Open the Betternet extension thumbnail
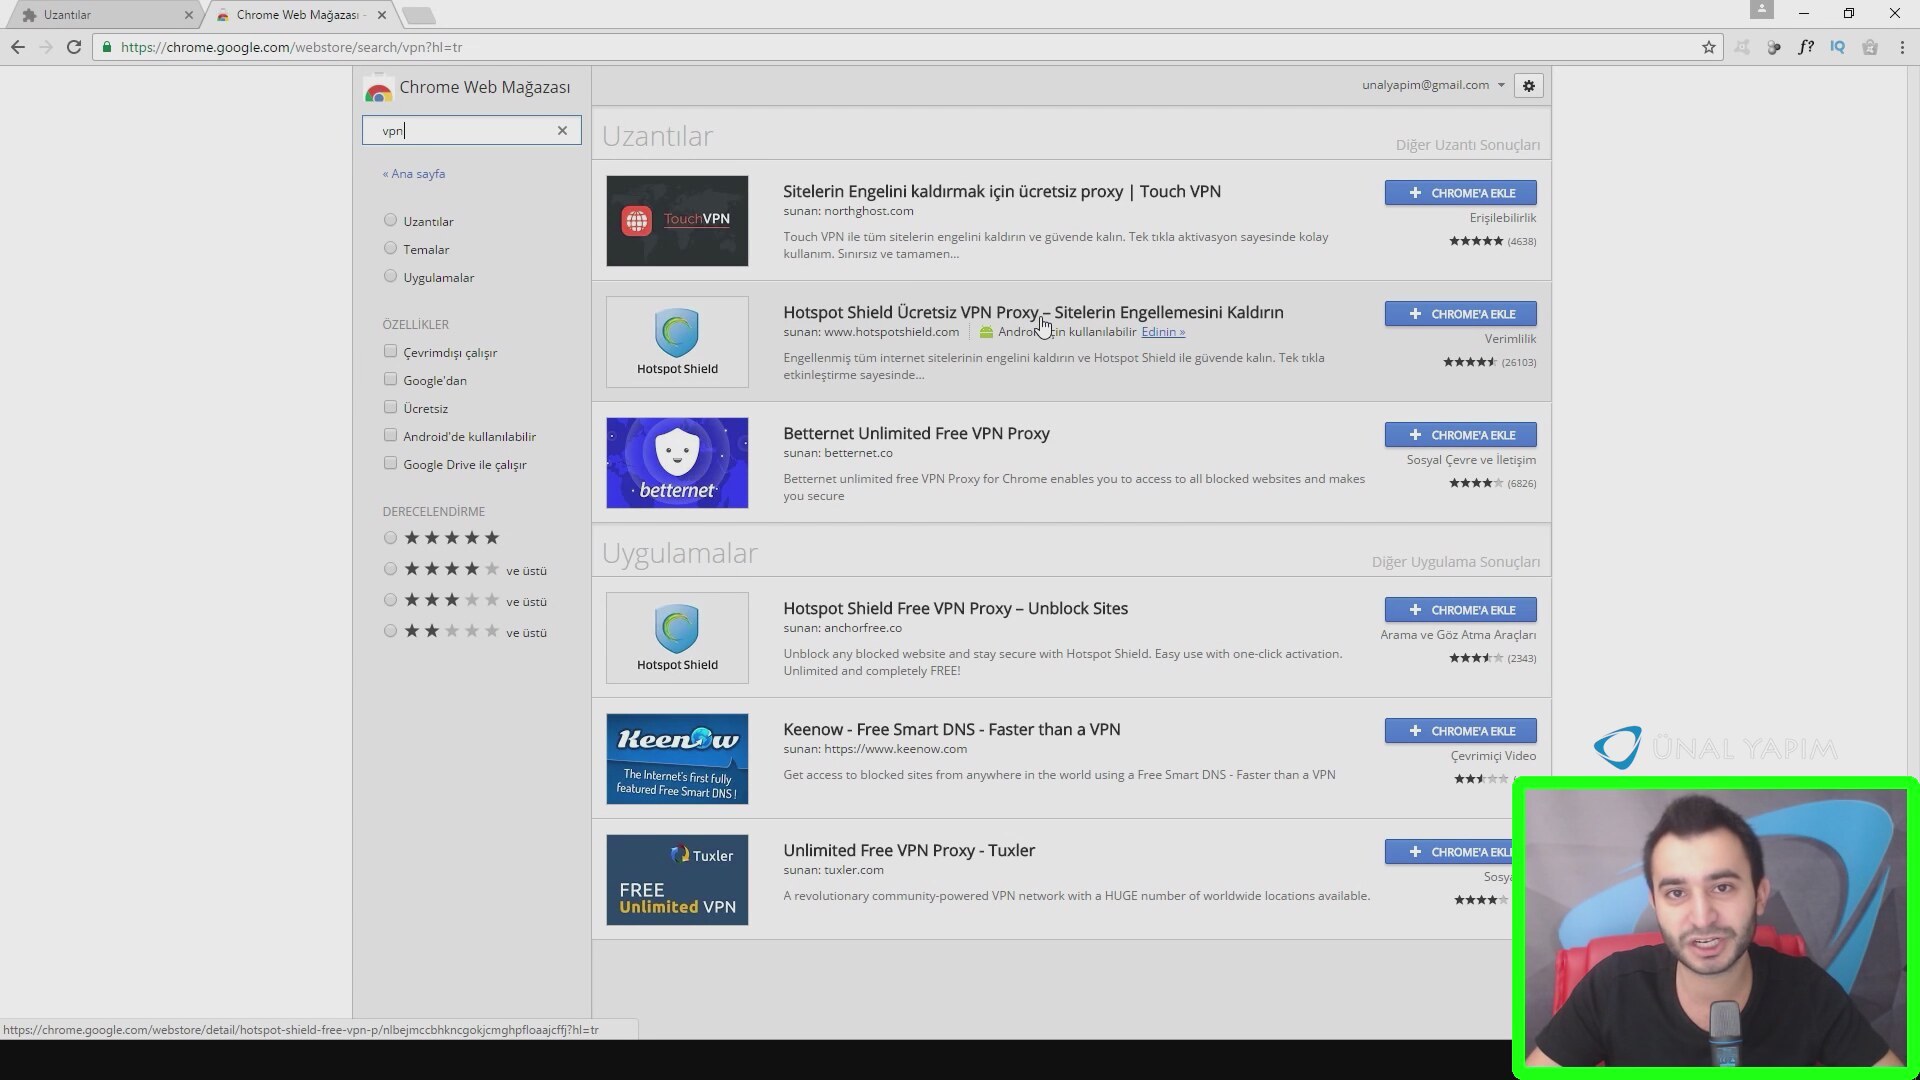Image resolution: width=1920 pixels, height=1080 pixels. (x=677, y=463)
